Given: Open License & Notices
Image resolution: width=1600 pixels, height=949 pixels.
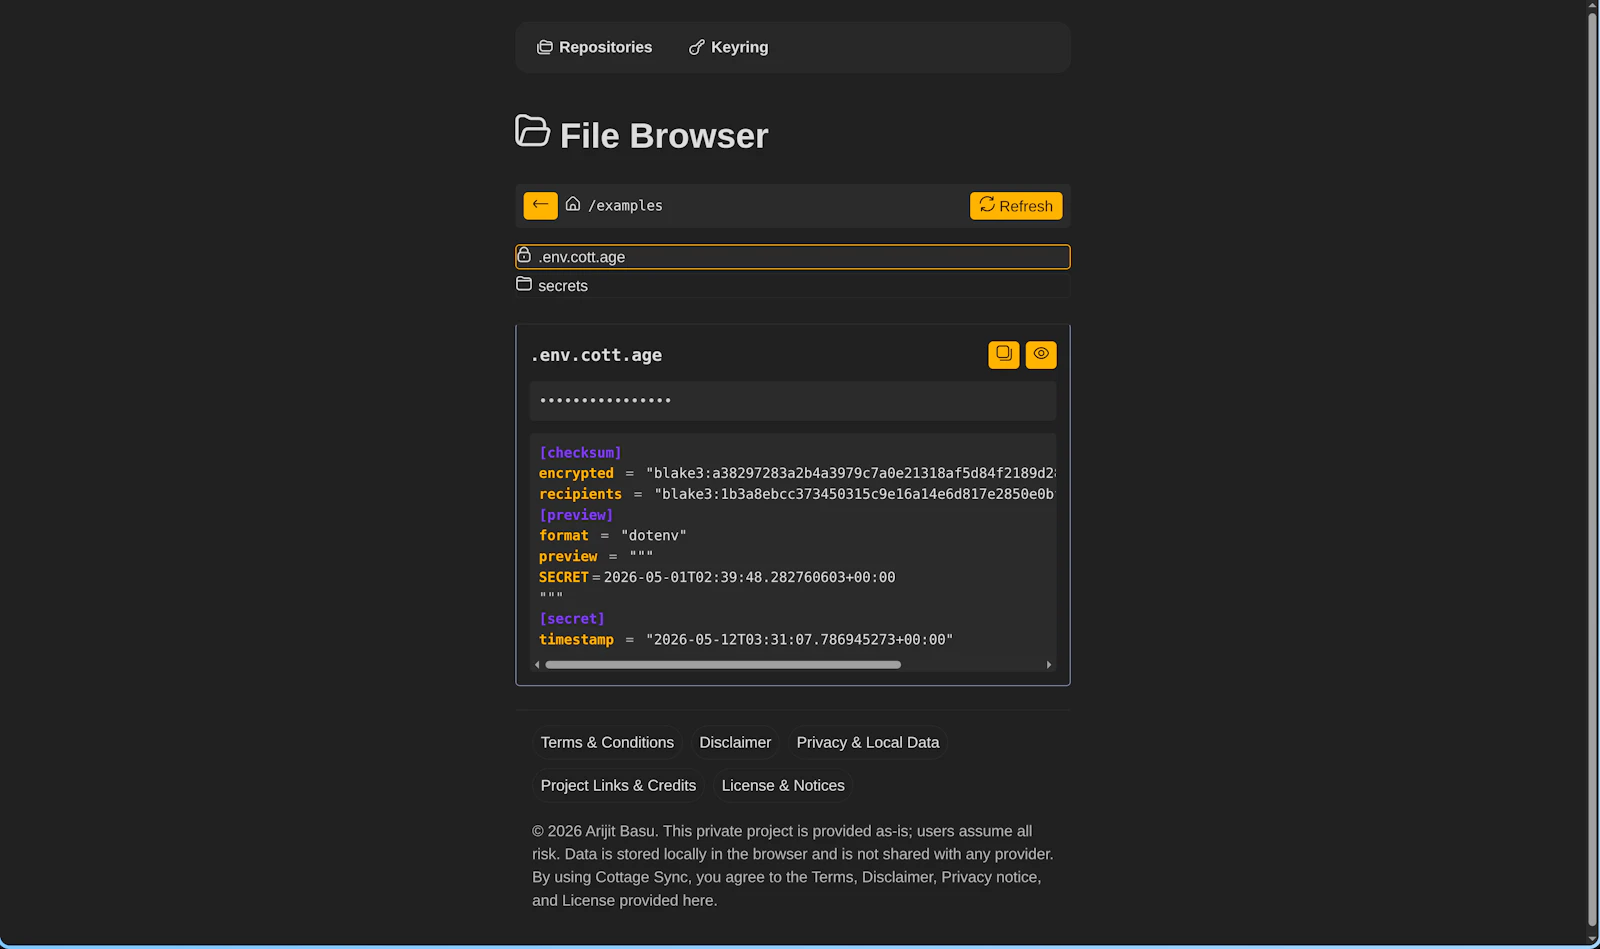Looking at the screenshot, I should coord(783,786).
